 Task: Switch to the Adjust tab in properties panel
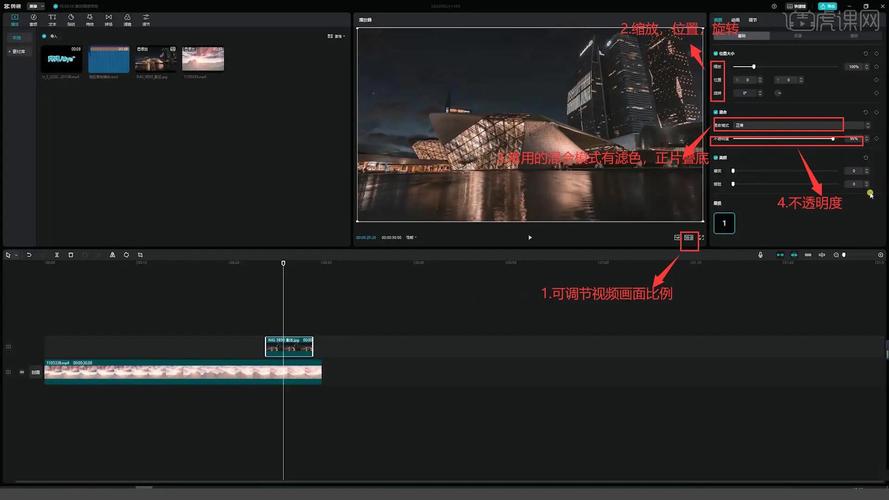[x=753, y=20]
